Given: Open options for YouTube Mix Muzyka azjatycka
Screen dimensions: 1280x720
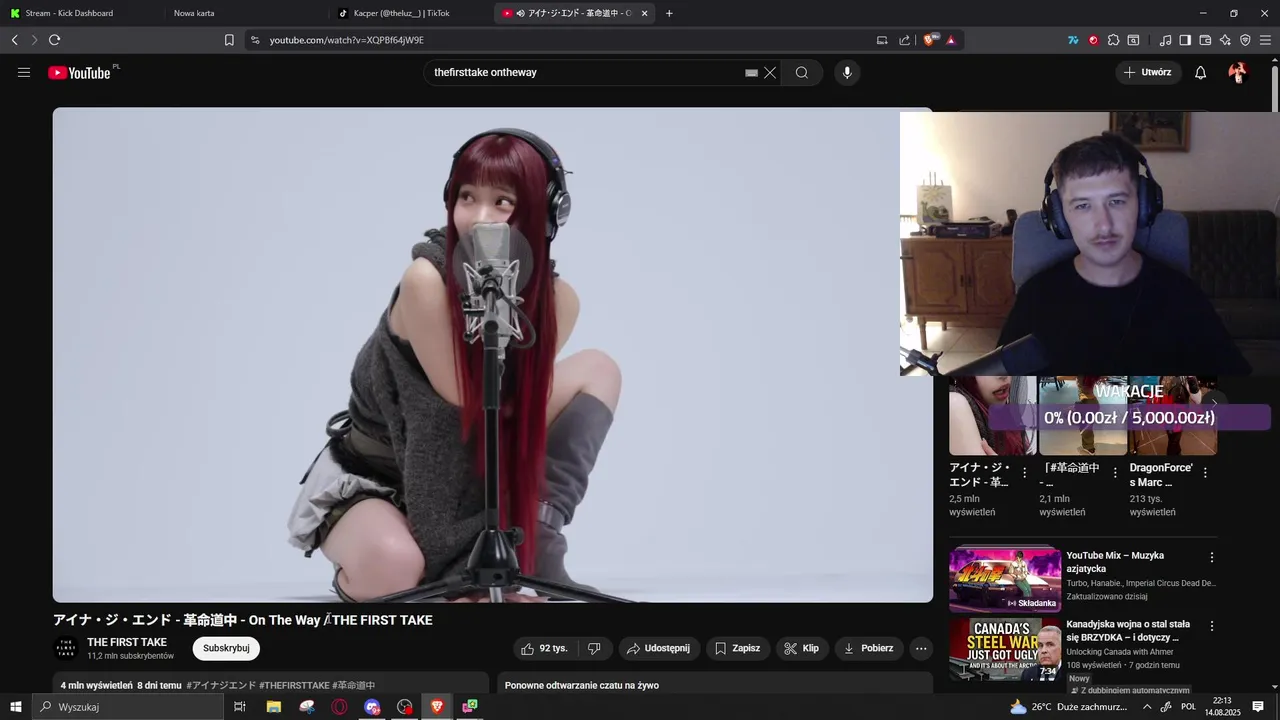Looking at the screenshot, I should (x=1212, y=557).
